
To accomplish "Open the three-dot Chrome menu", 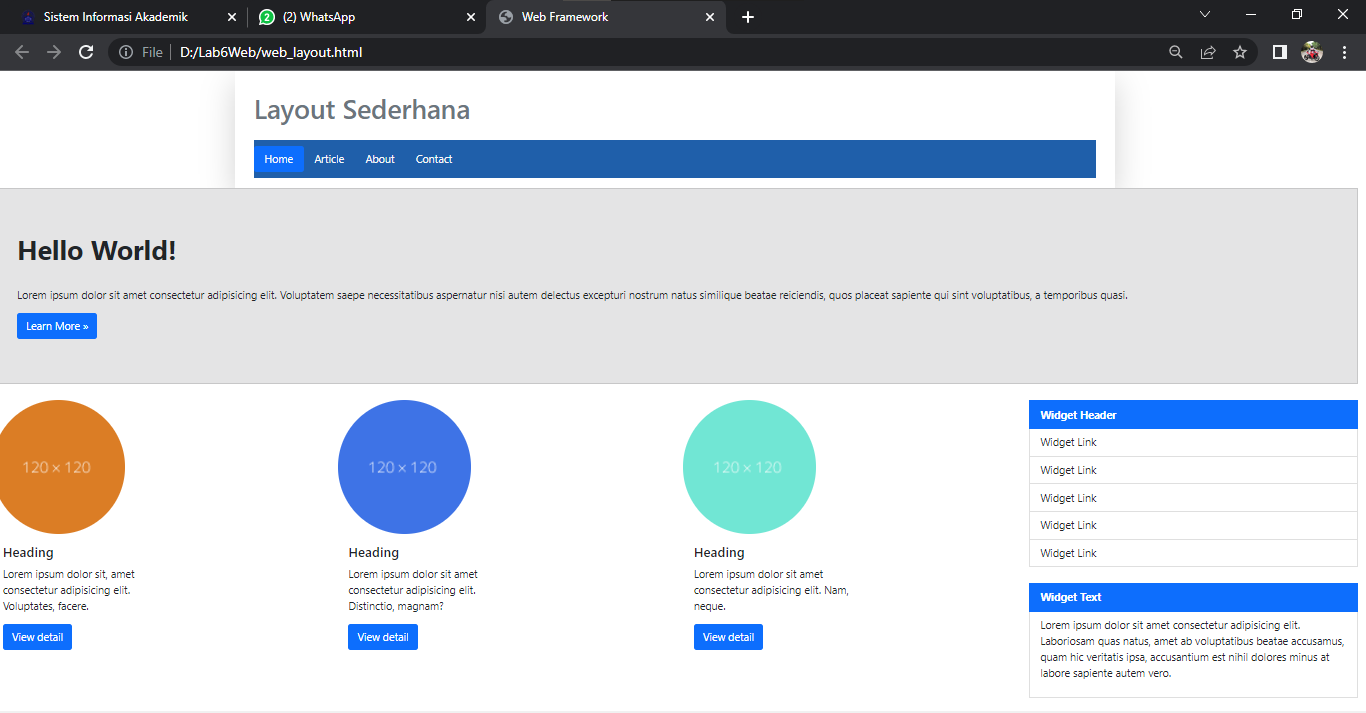I will tap(1345, 51).
